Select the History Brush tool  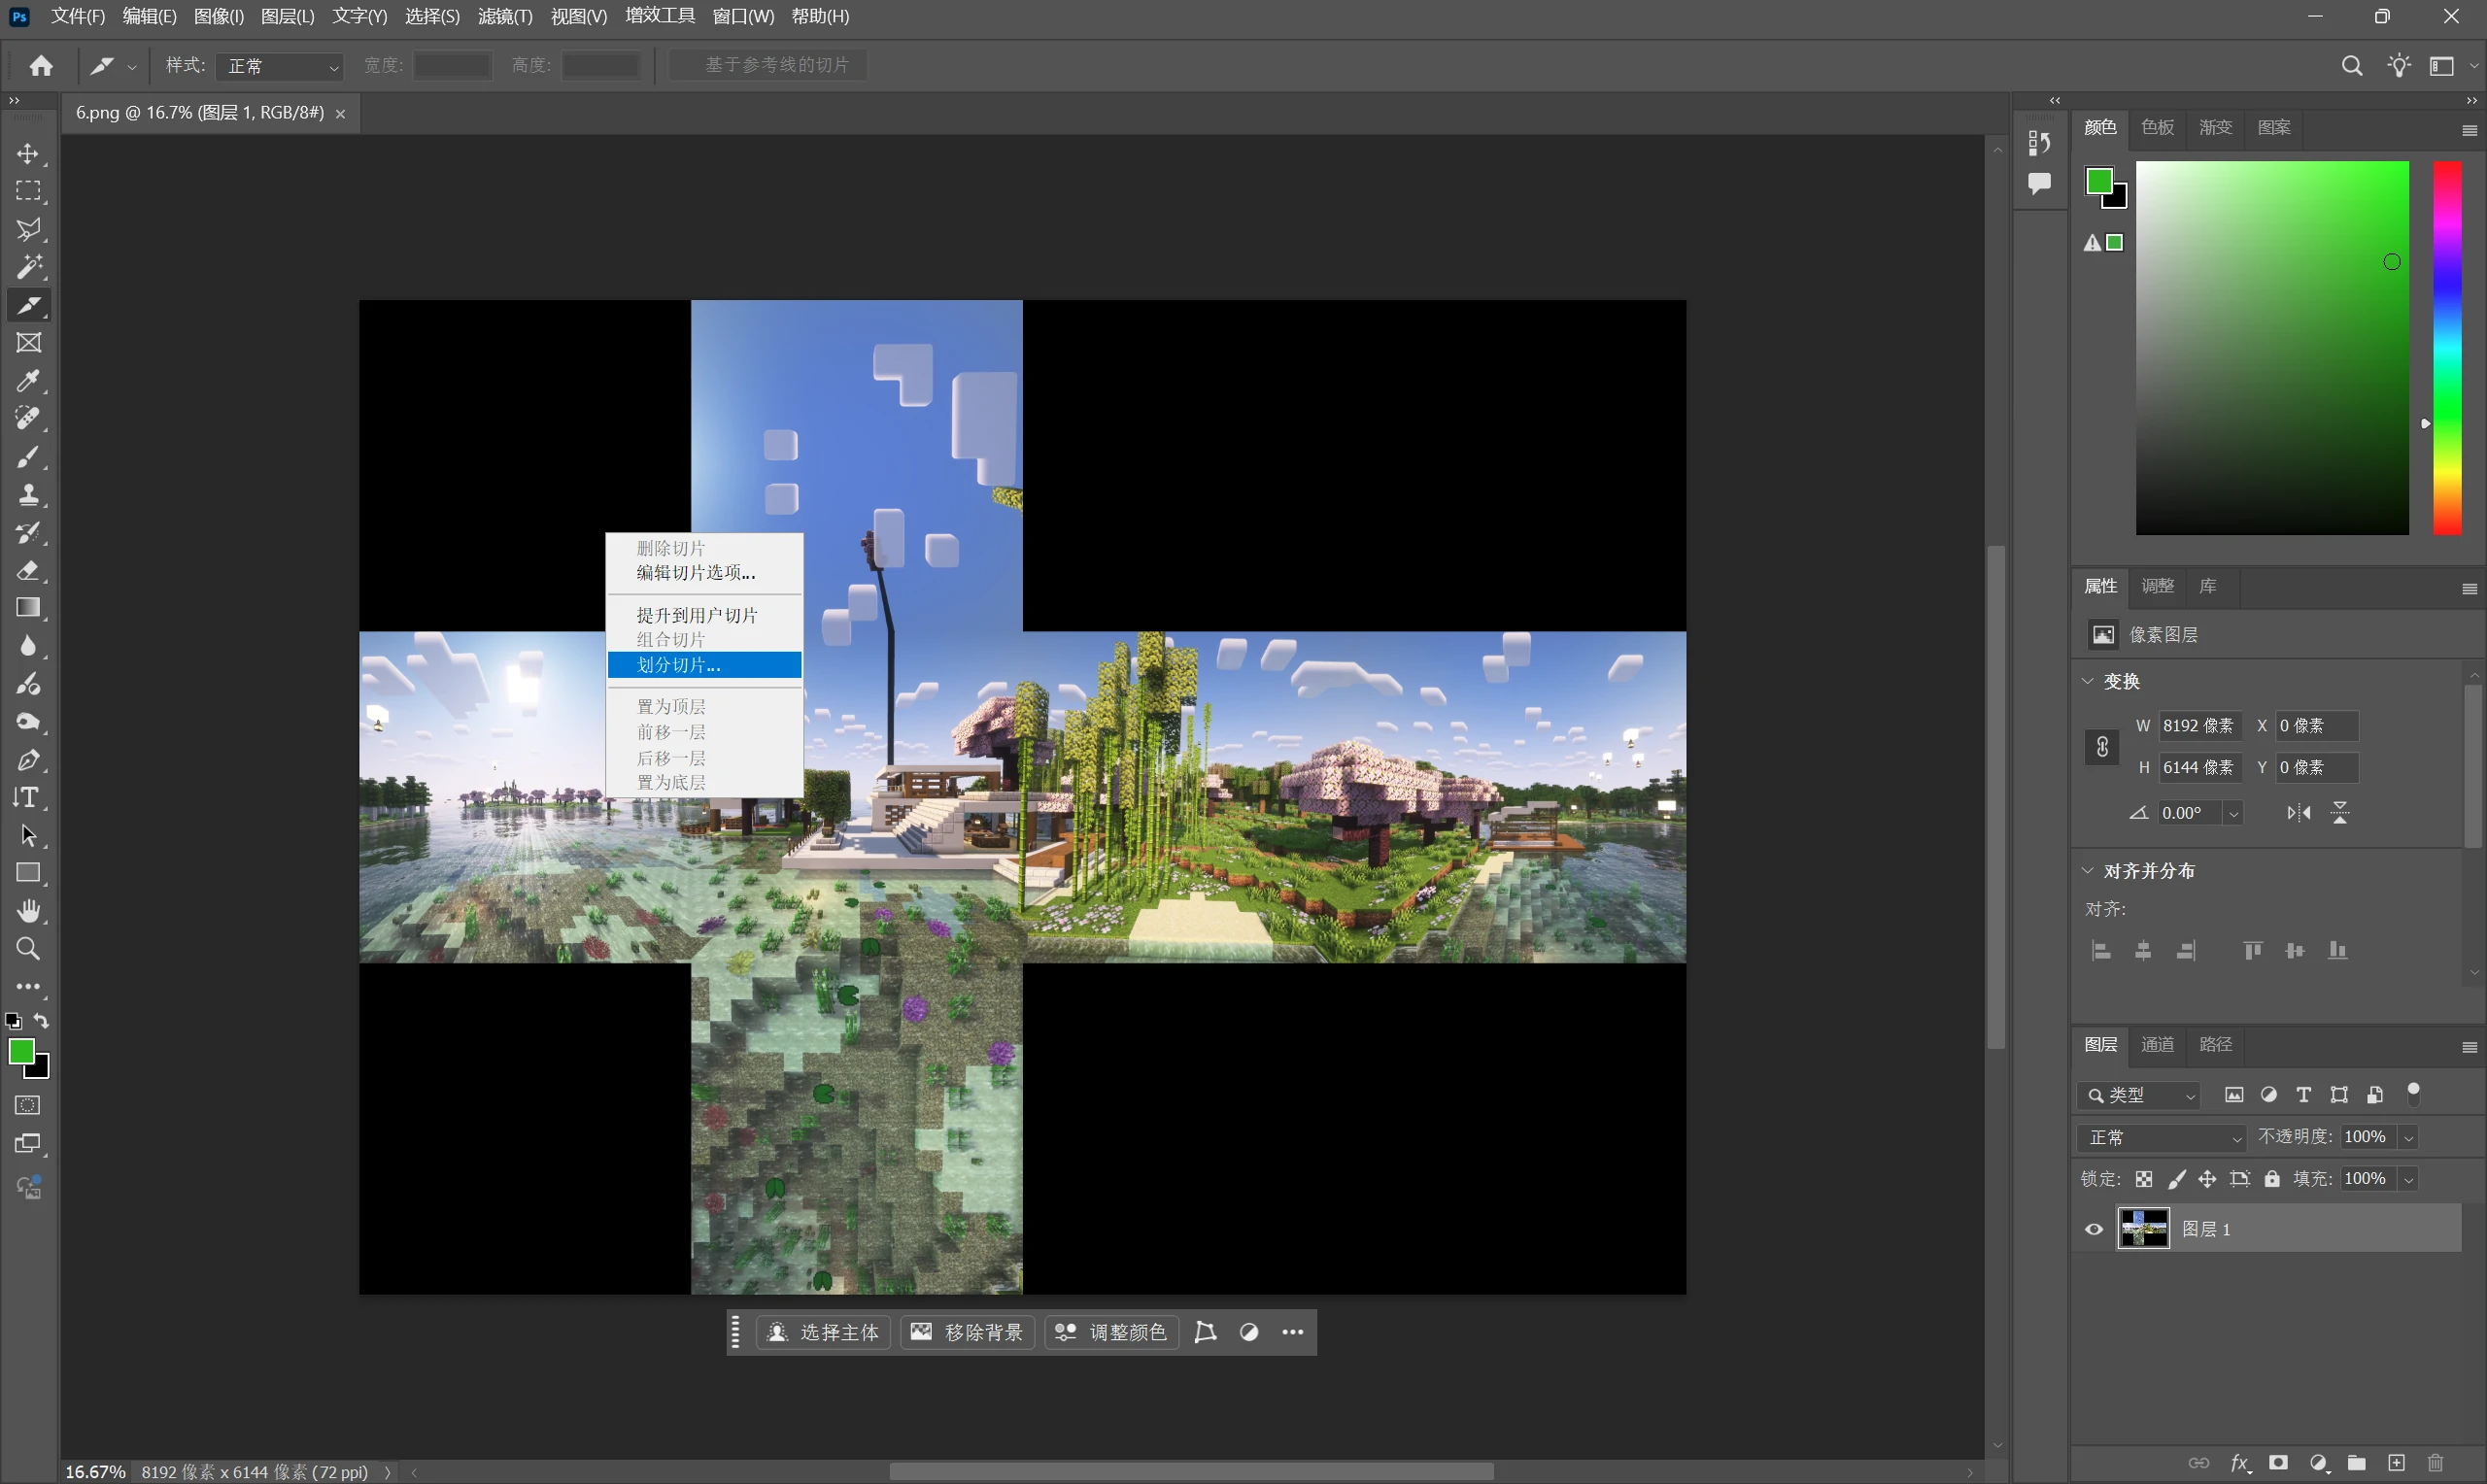click(x=28, y=533)
